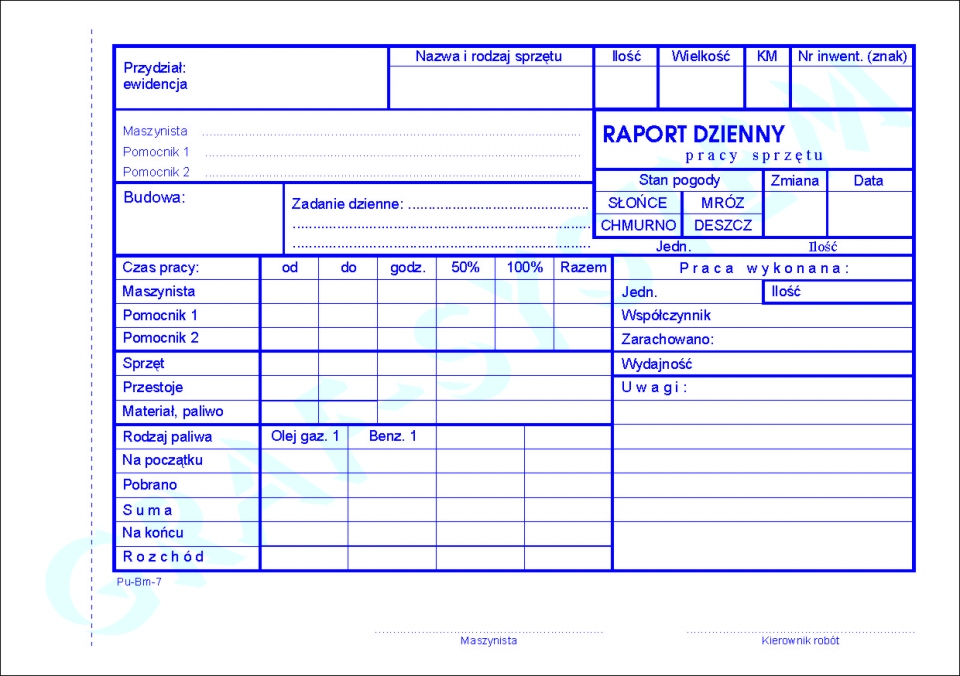Click the 'Rodzaj paliwa' row label

167,437
